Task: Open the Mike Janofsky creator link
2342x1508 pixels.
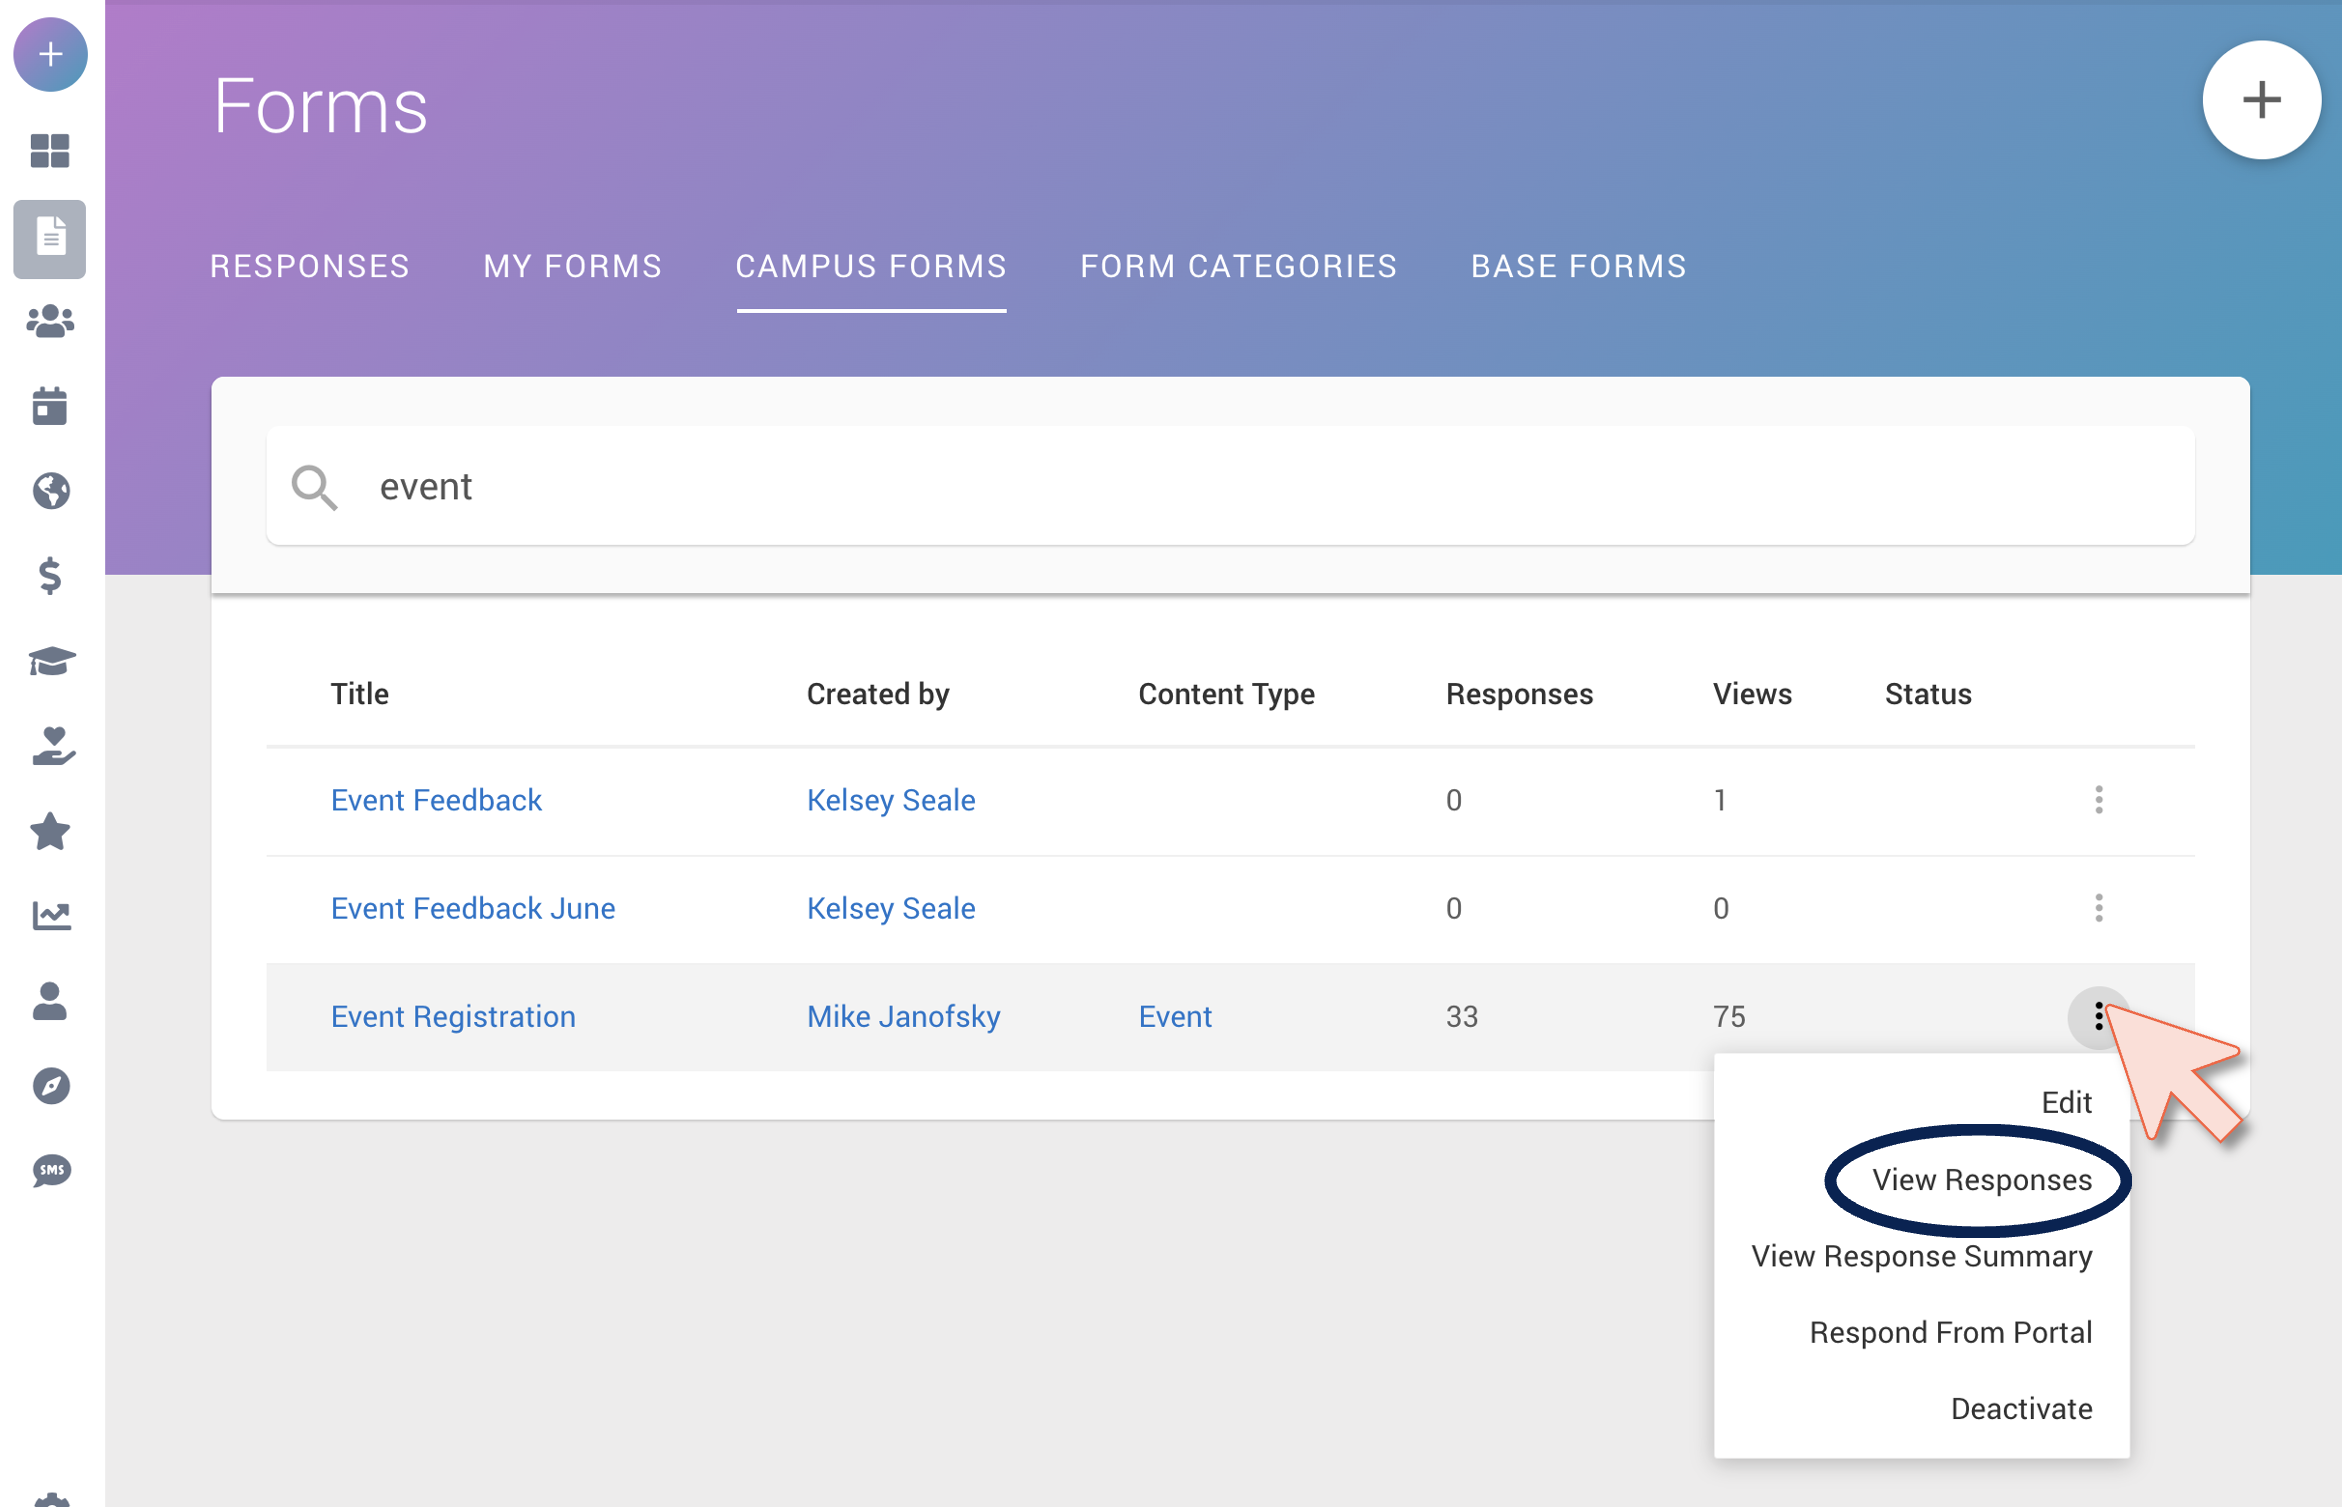Action: (903, 1016)
